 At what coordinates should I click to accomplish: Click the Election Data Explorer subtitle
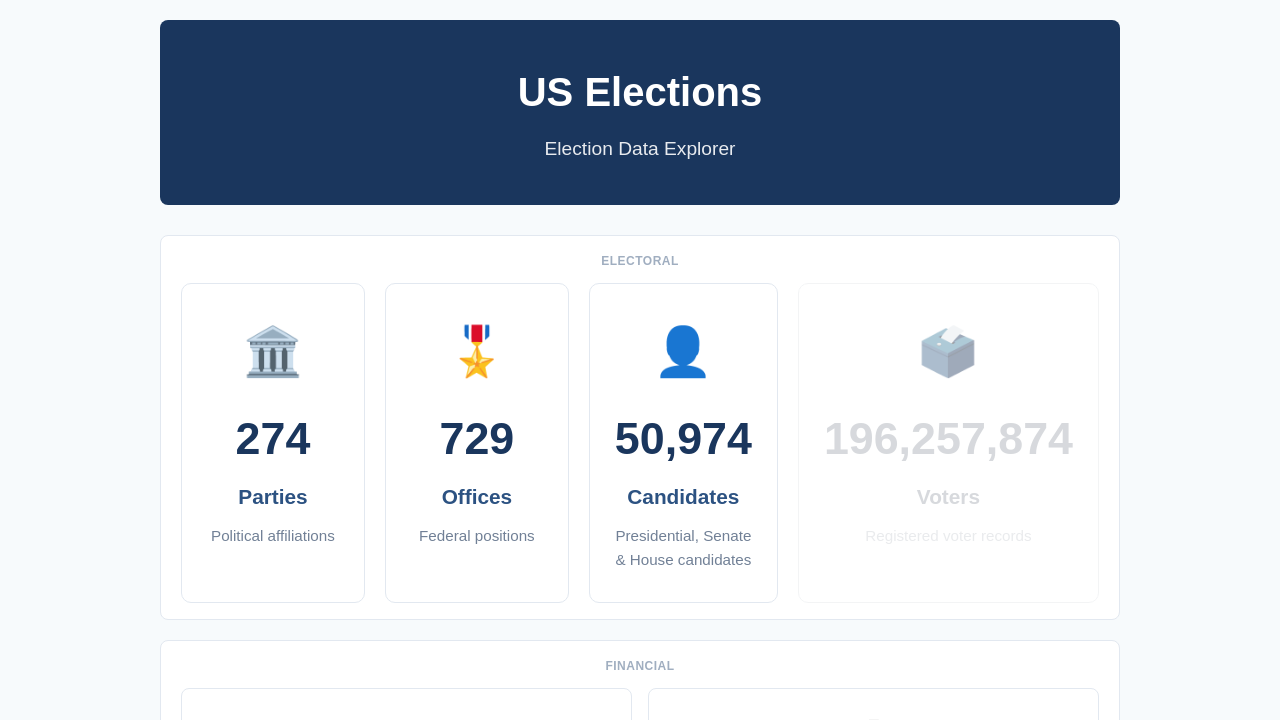pos(640,149)
